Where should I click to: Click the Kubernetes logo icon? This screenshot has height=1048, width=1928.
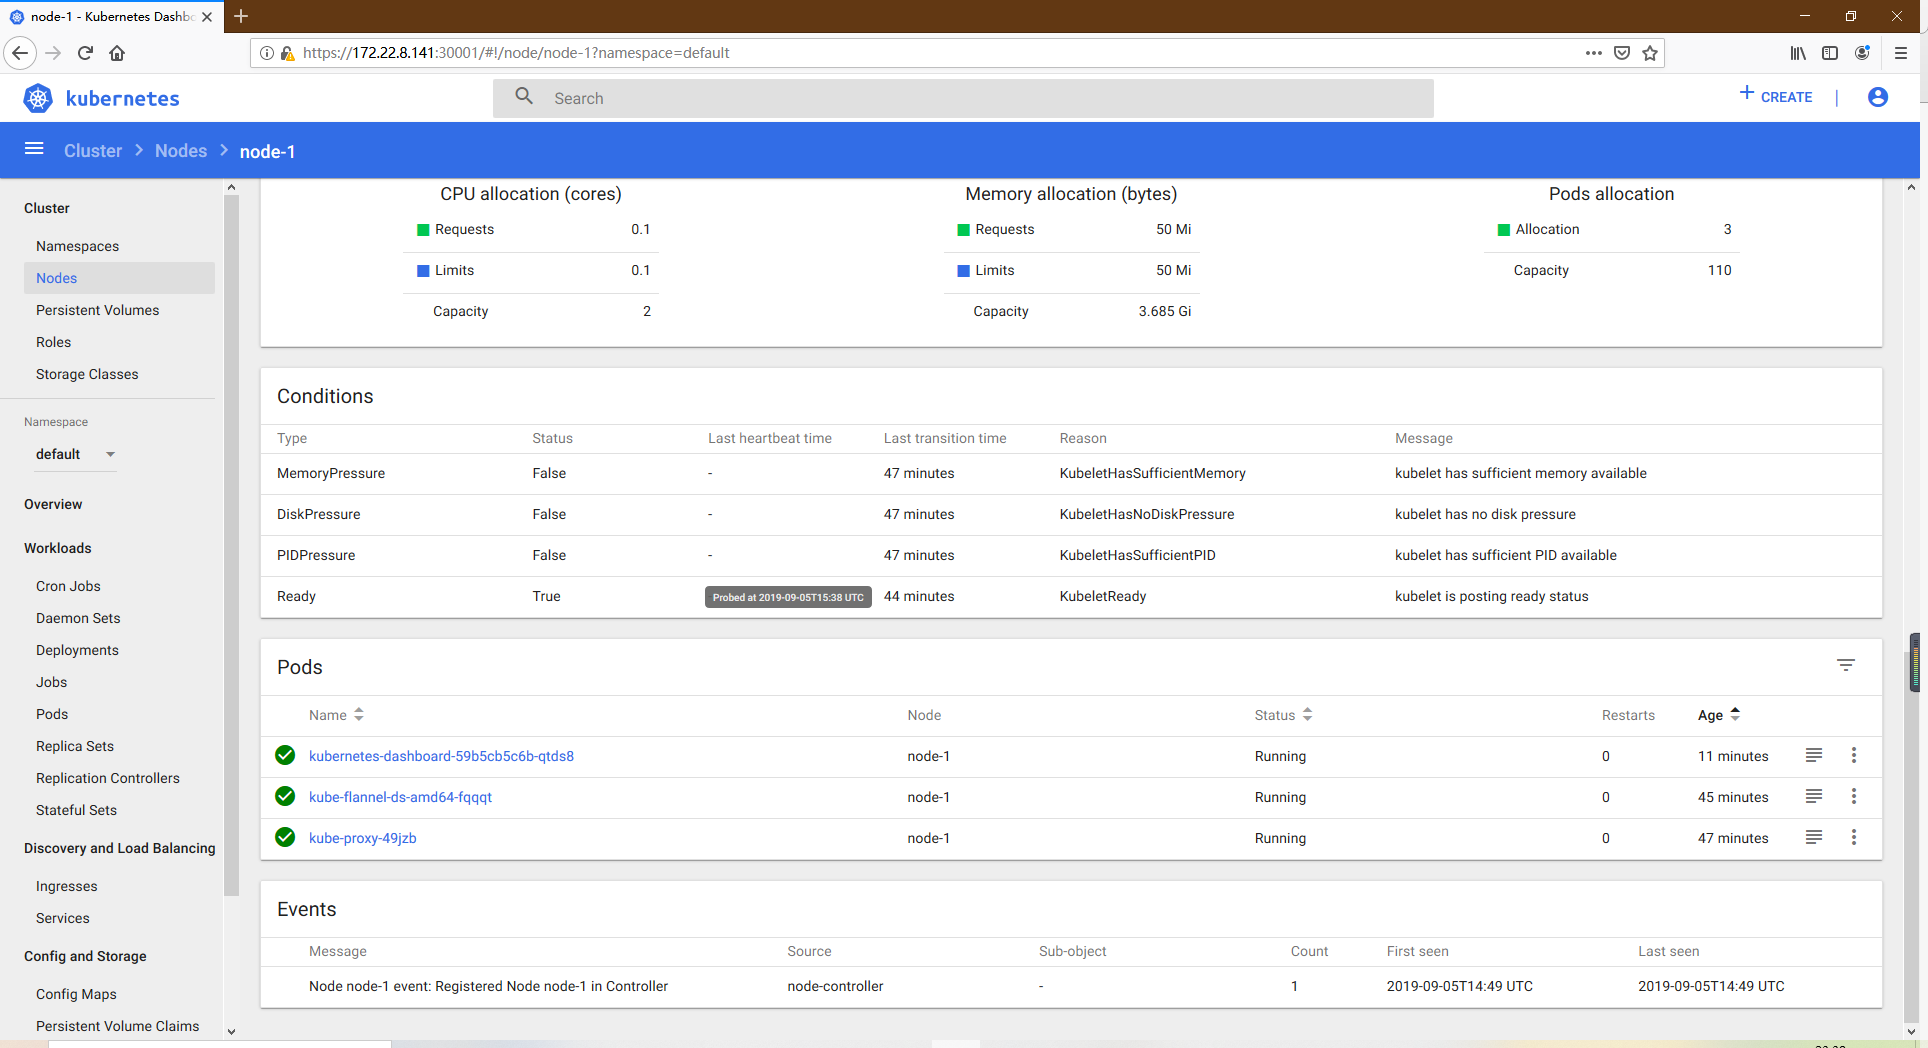point(38,98)
